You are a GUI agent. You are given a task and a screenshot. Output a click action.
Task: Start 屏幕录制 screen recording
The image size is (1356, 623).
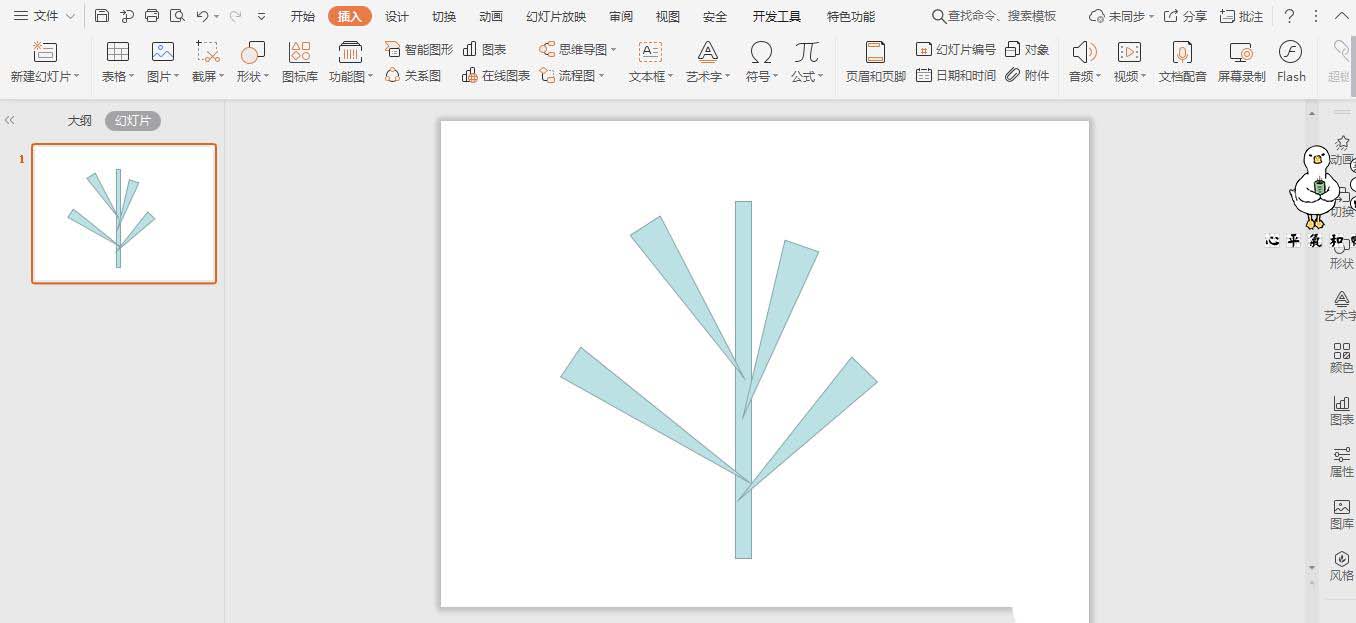coord(1241,62)
